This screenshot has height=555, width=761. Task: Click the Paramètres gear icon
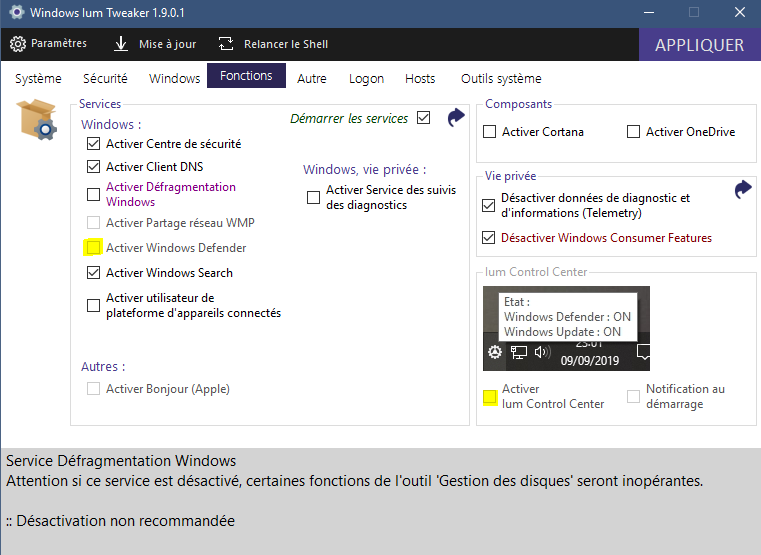click(x=18, y=44)
